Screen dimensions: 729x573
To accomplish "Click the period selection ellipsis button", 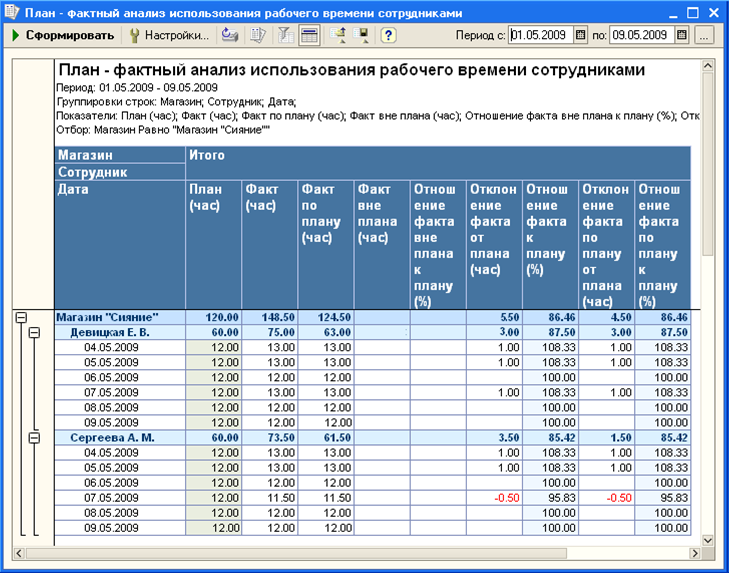I will tap(704, 35).
